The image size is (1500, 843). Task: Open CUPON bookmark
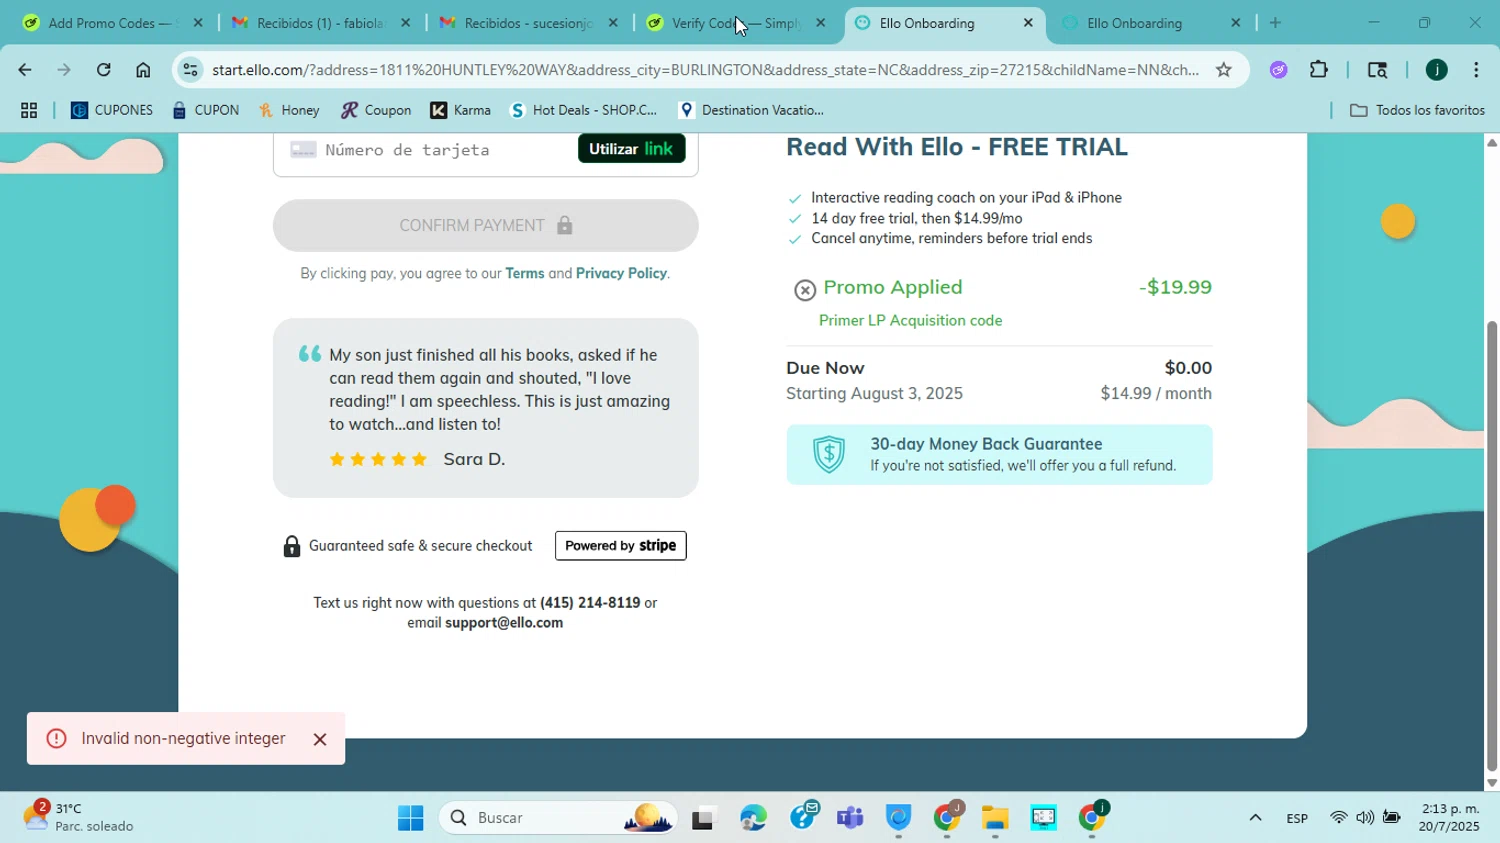pos(205,110)
